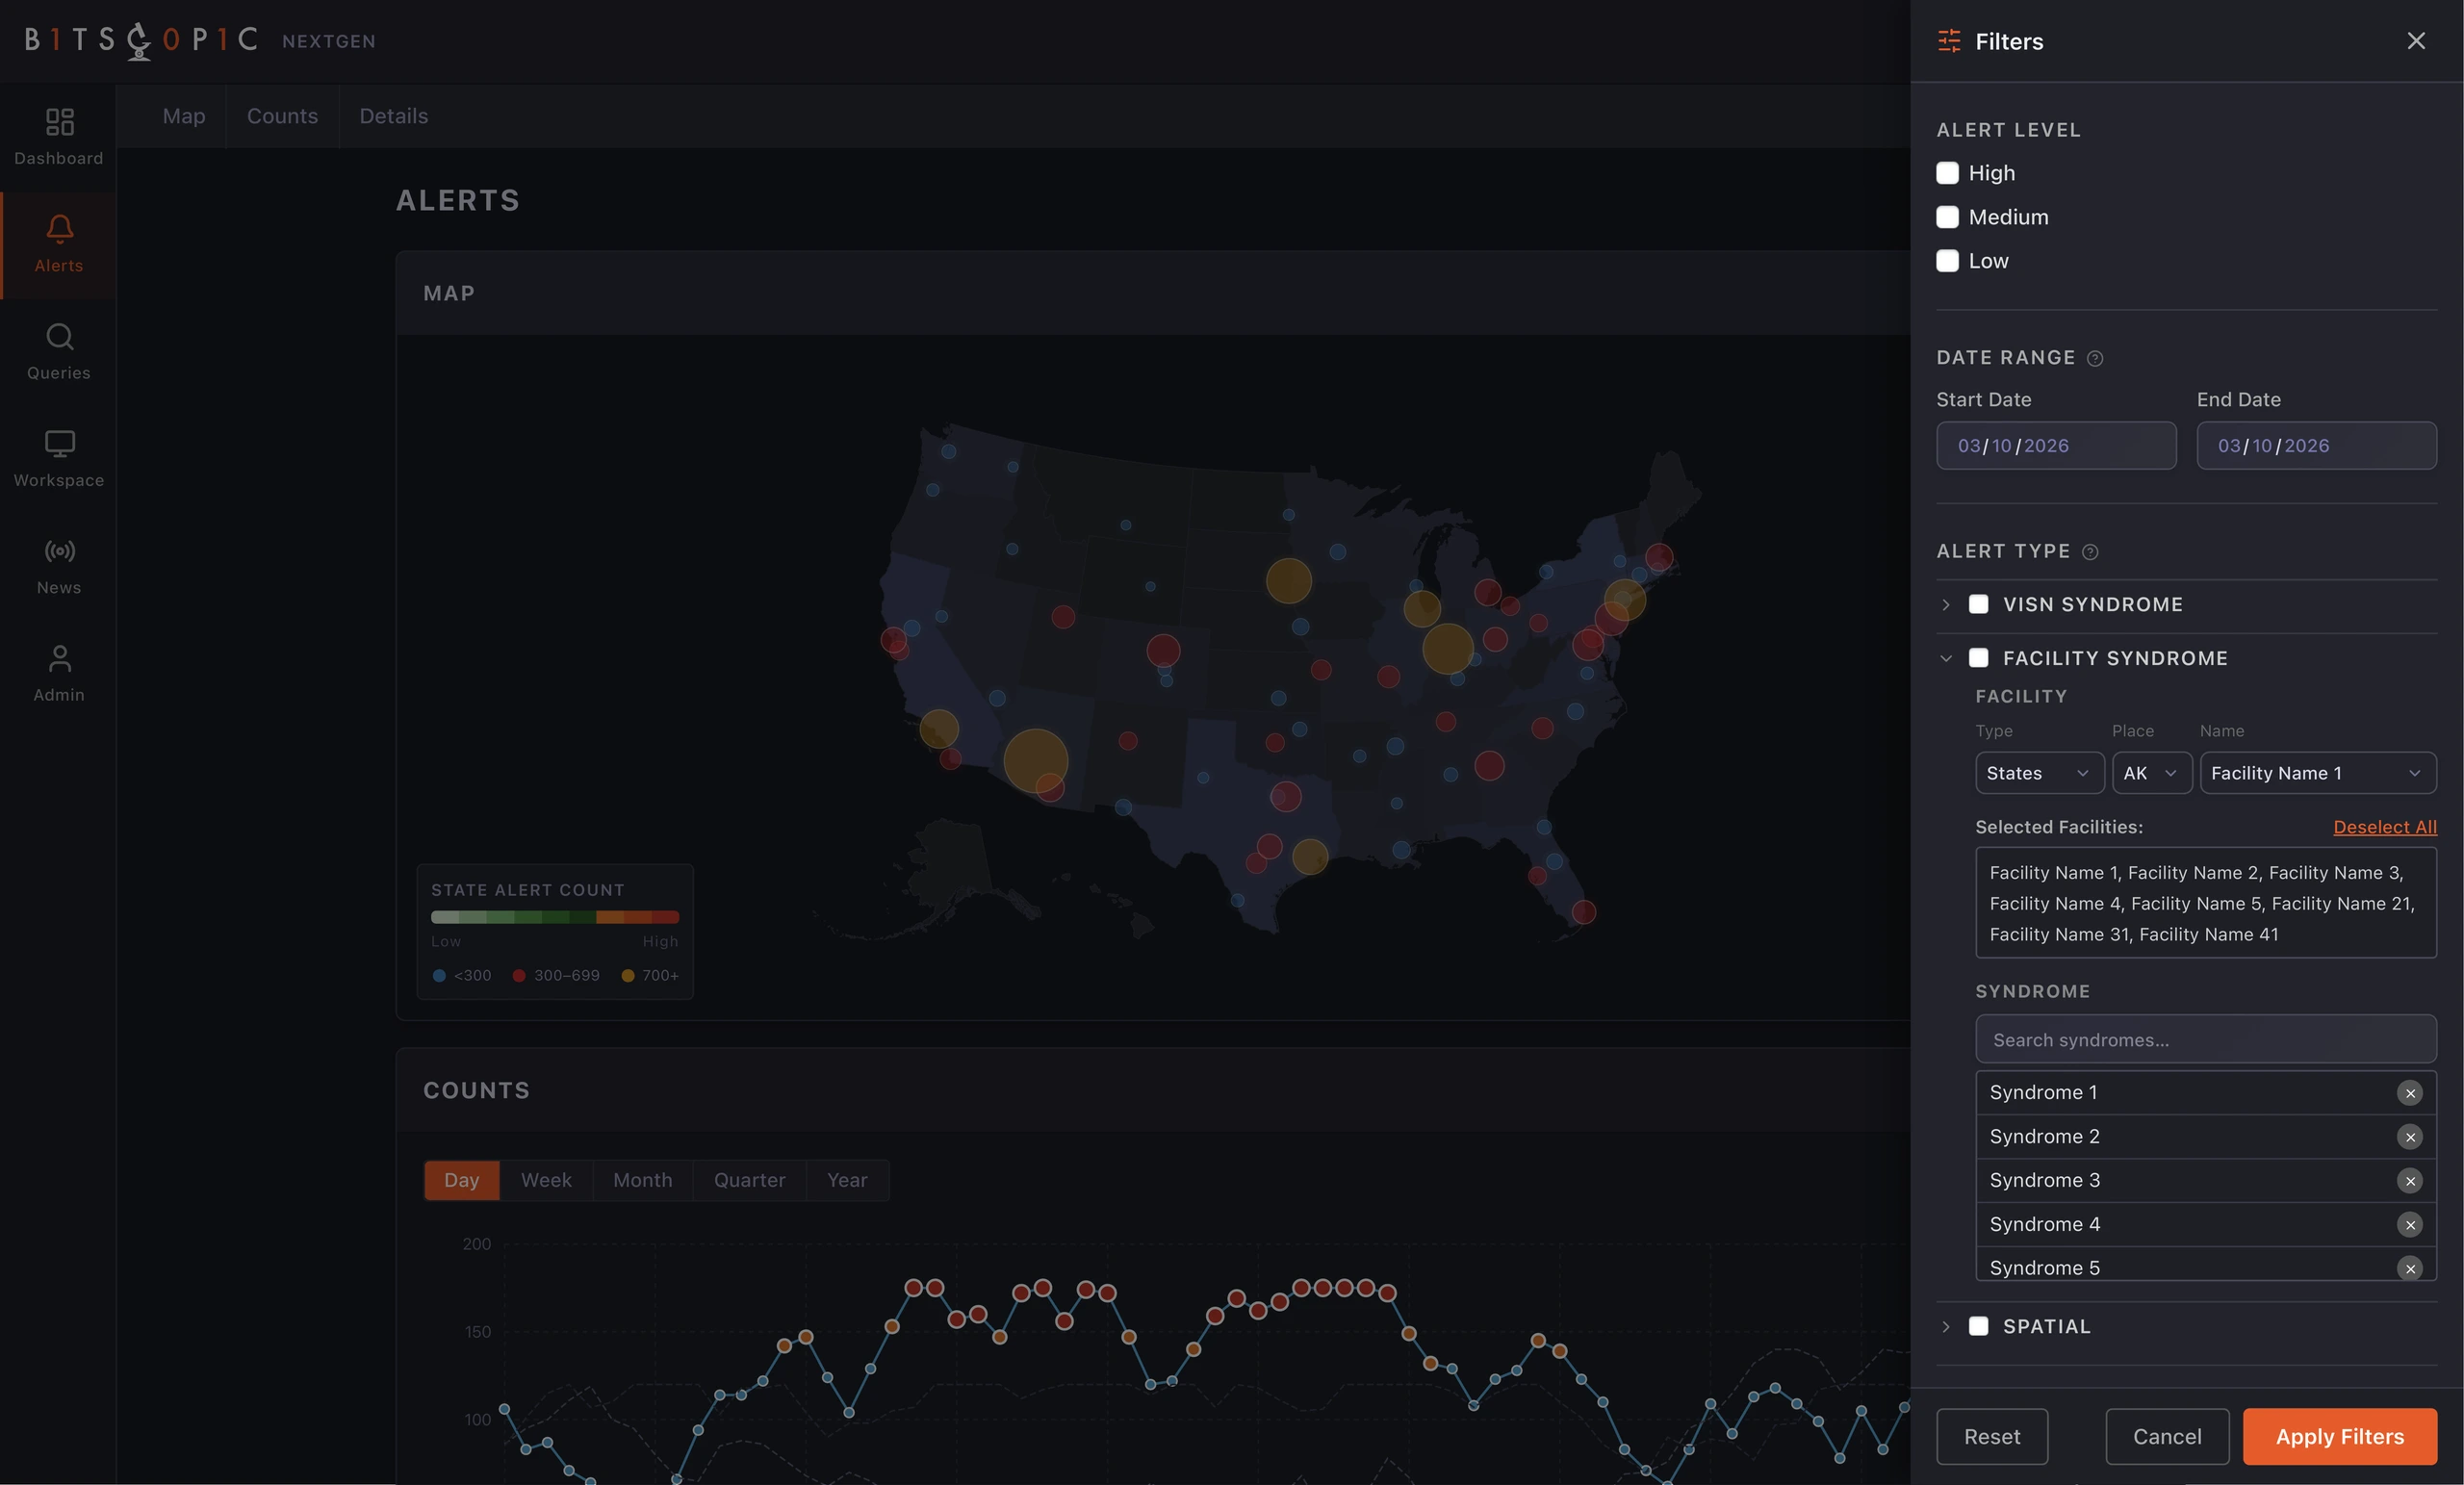2464x1485 pixels.
Task: Go to Workspace in the sidebar
Action: (x=59, y=444)
